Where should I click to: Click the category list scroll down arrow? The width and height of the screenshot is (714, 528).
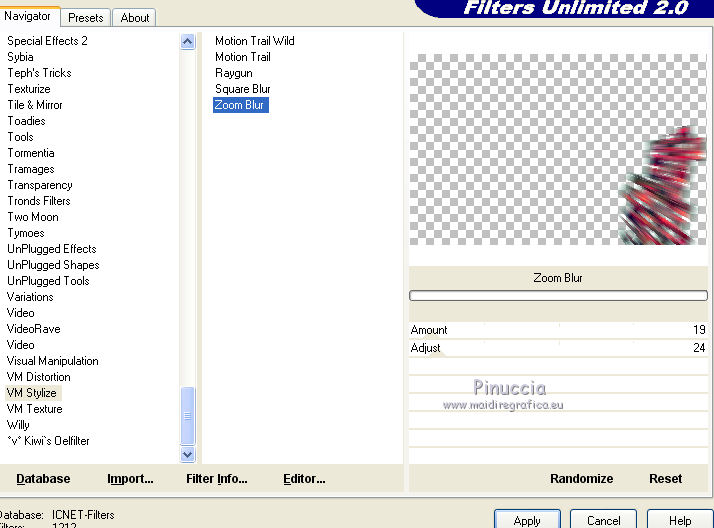pyautogui.click(x=188, y=454)
